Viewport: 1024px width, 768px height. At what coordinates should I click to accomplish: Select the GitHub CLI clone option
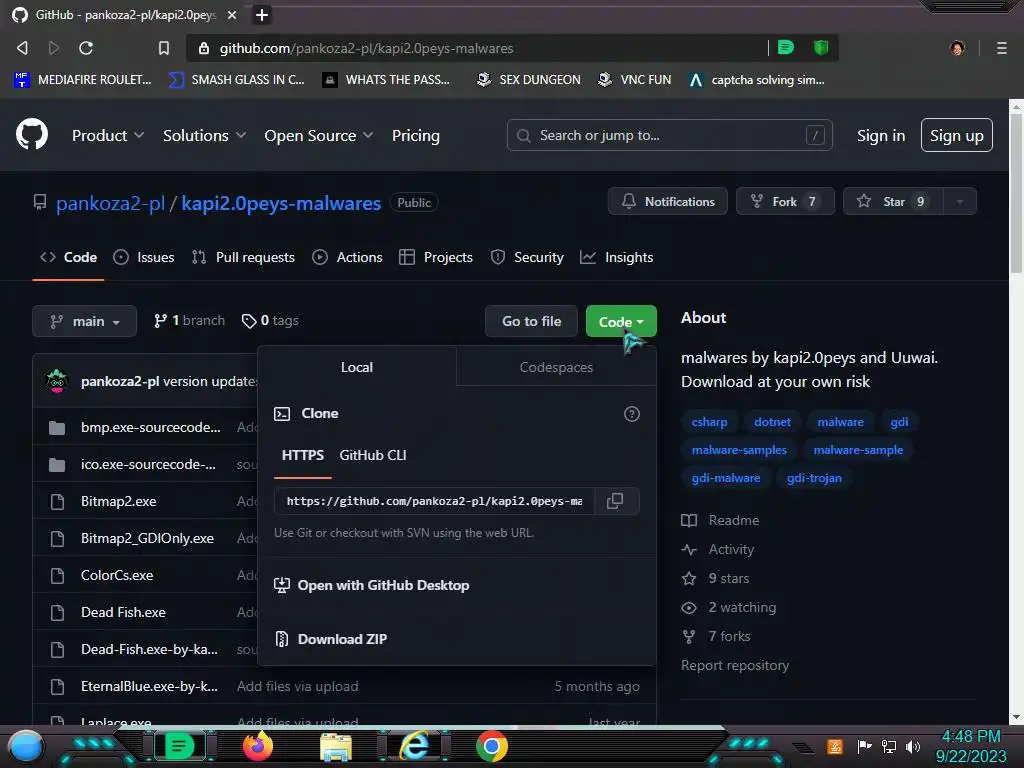click(373, 455)
